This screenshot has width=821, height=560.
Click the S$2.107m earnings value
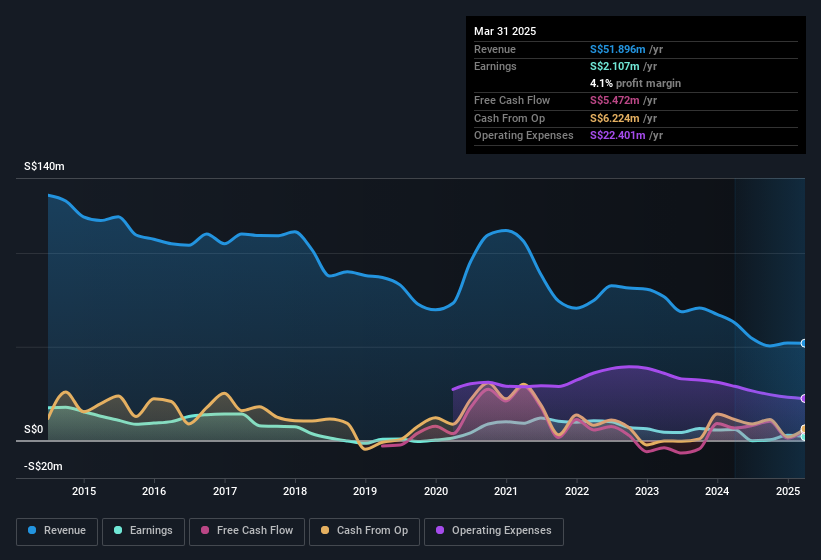point(615,66)
